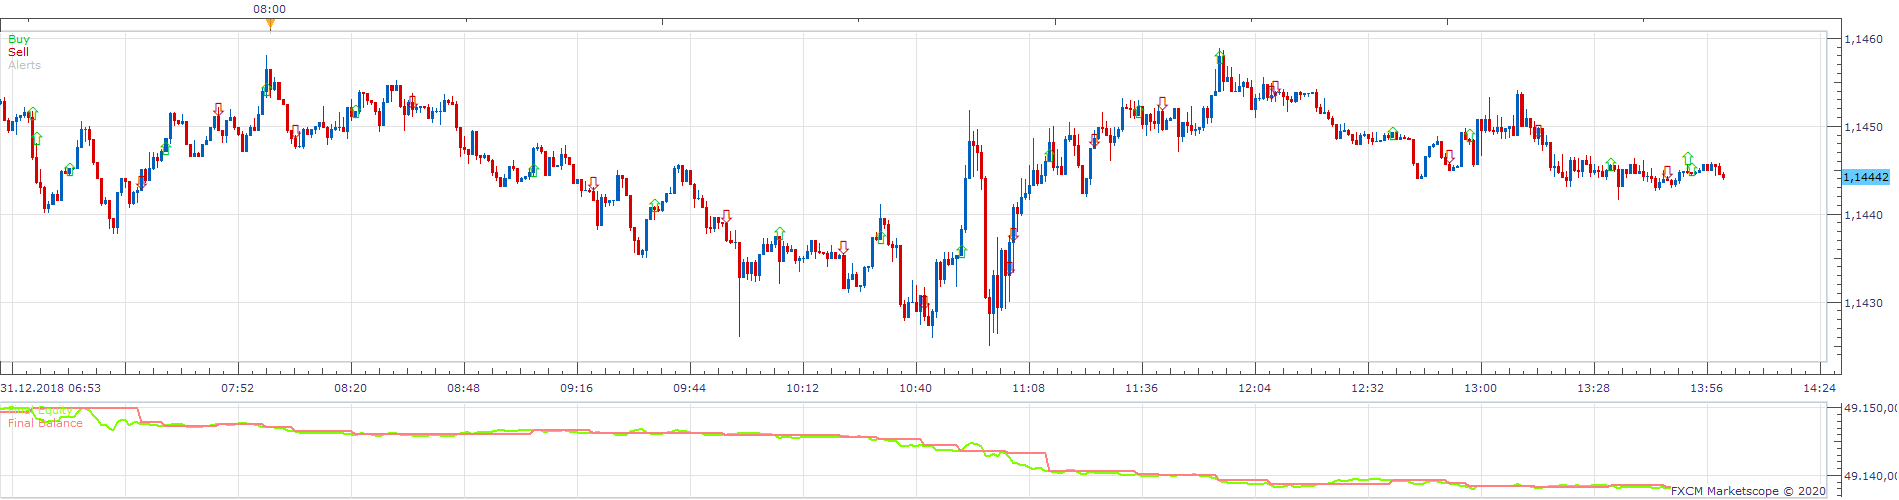Click the 11:08 time axis label
The image size is (1899, 500).
click(1029, 388)
